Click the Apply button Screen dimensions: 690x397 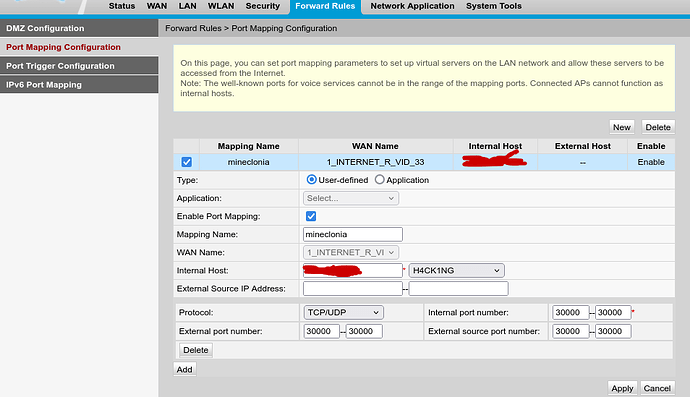coord(622,388)
